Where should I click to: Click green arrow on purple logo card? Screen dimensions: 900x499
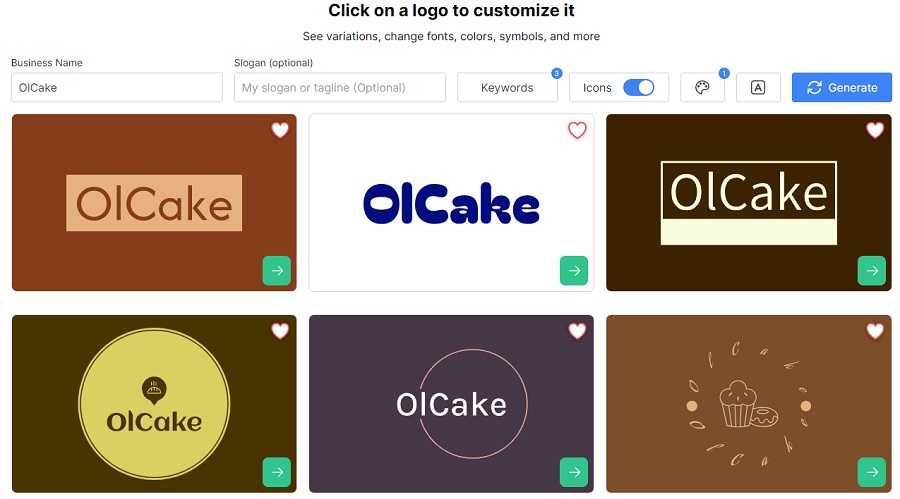[x=574, y=472]
